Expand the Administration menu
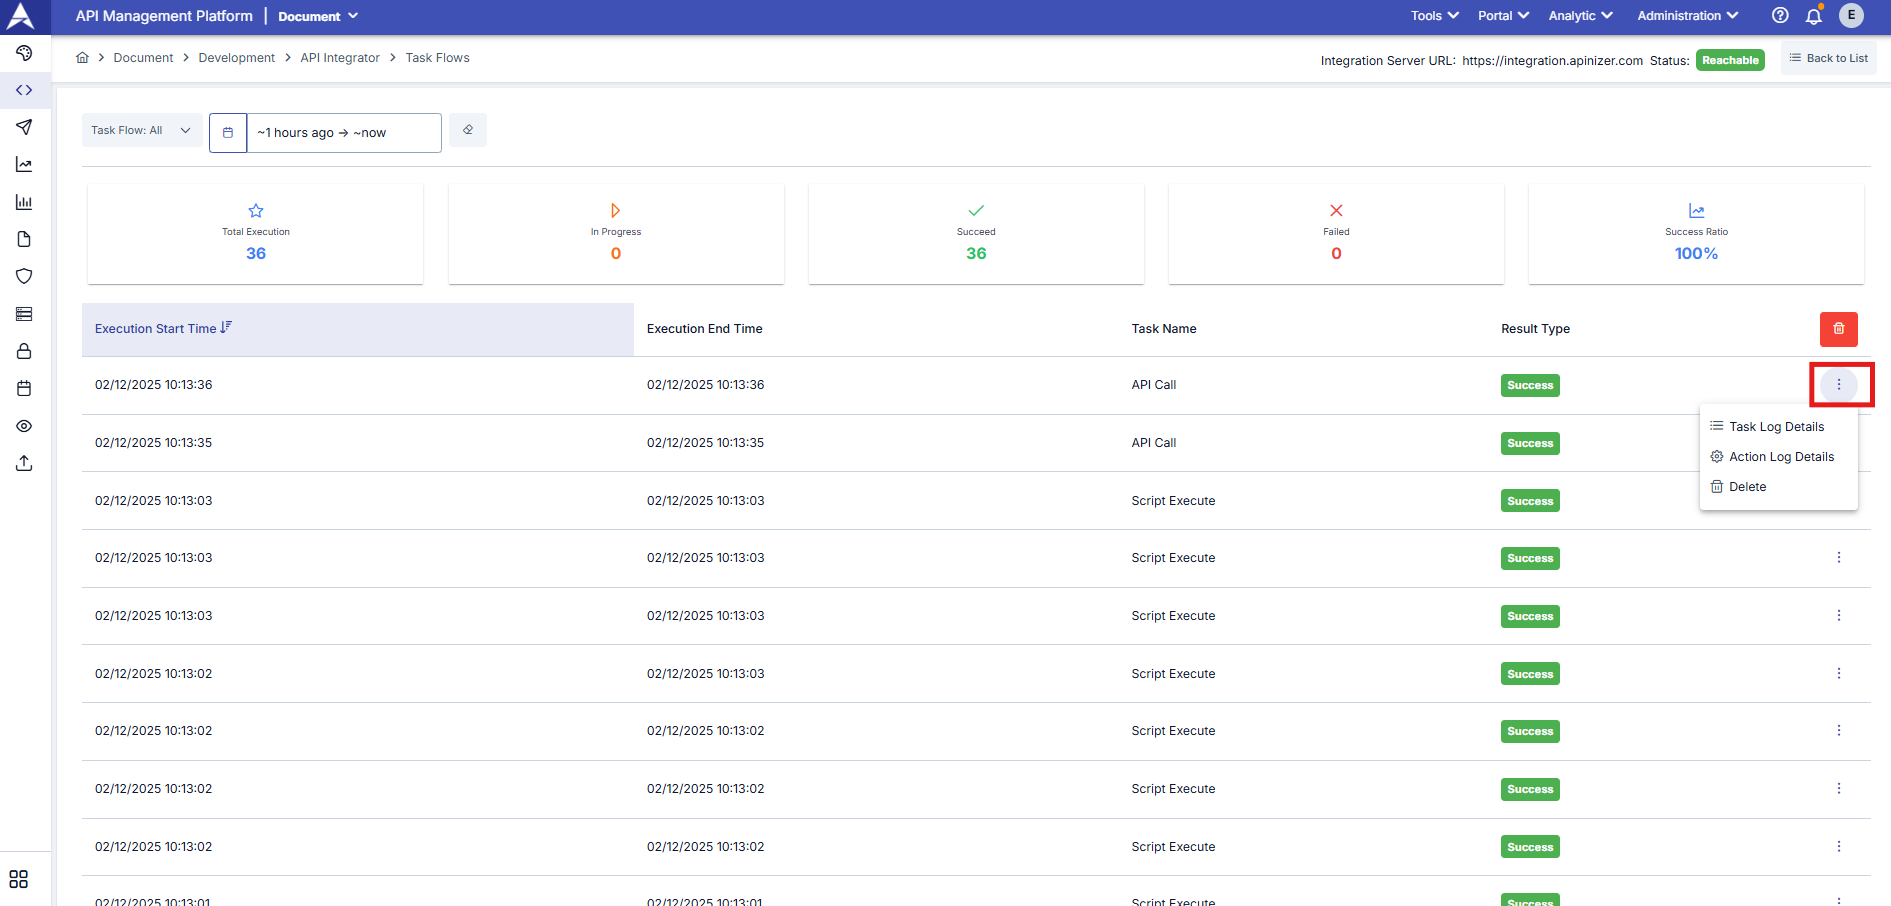1891x906 pixels. [1687, 16]
